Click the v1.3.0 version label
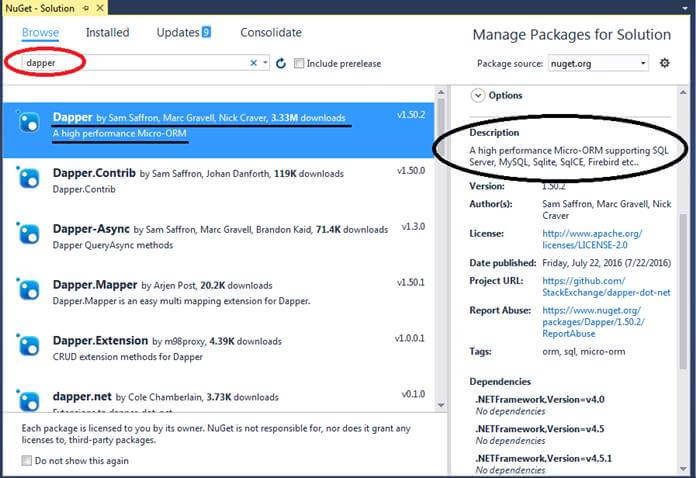This screenshot has height=478, width=696. click(x=413, y=227)
